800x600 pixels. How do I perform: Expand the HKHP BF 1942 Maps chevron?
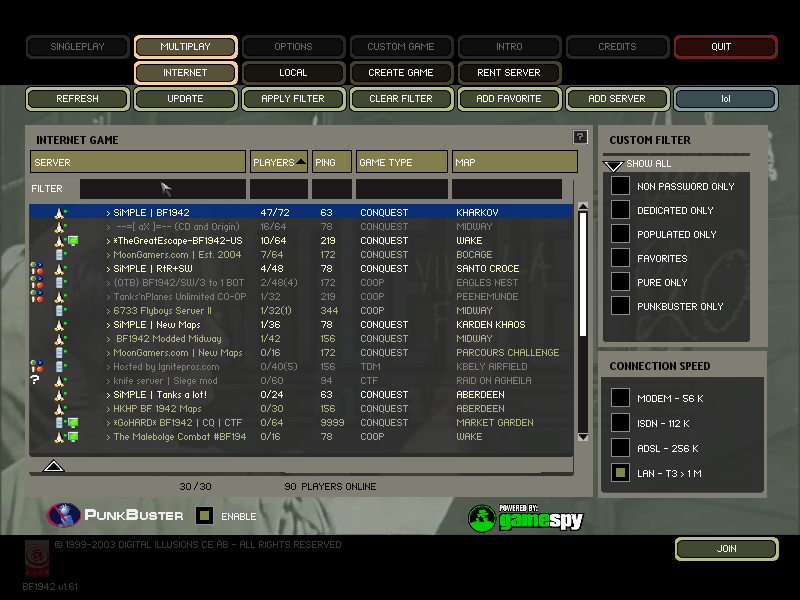tap(108, 409)
